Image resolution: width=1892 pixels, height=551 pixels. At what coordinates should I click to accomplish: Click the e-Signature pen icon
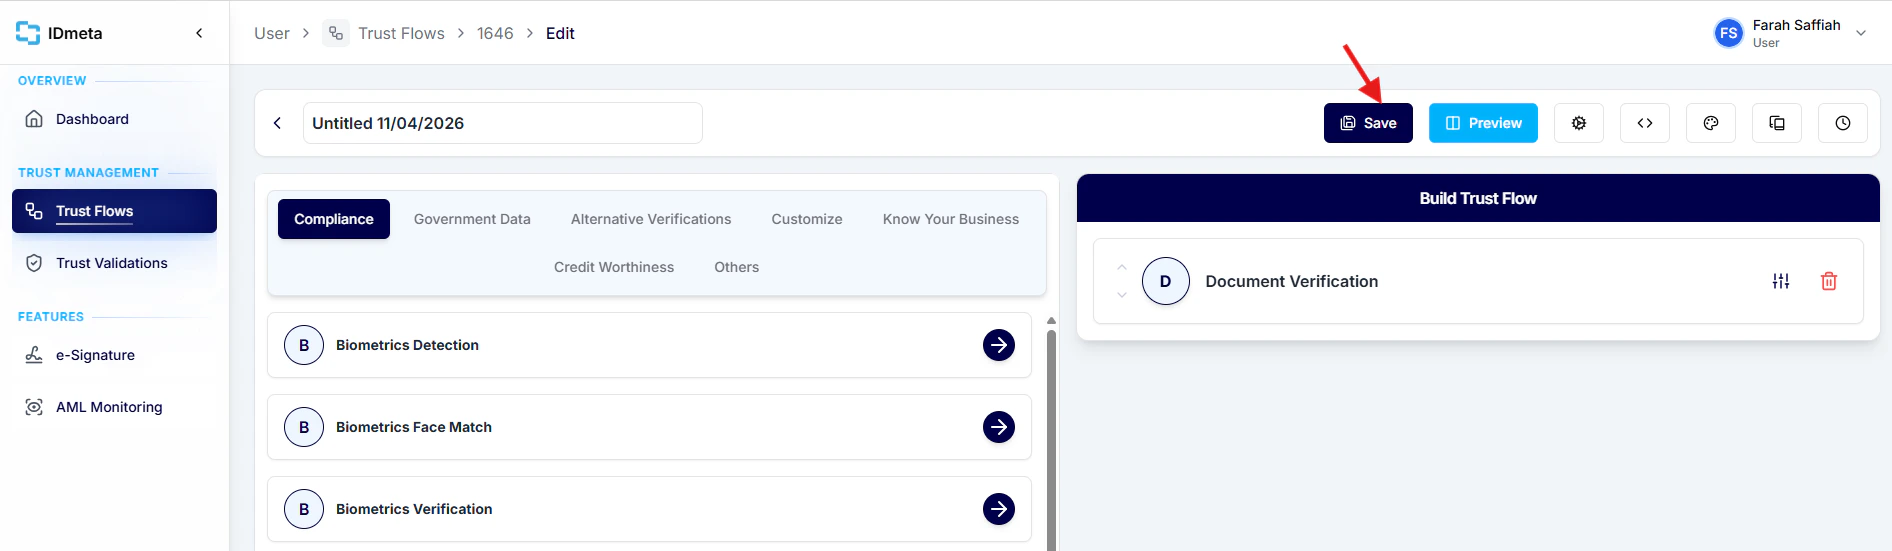[34, 355]
